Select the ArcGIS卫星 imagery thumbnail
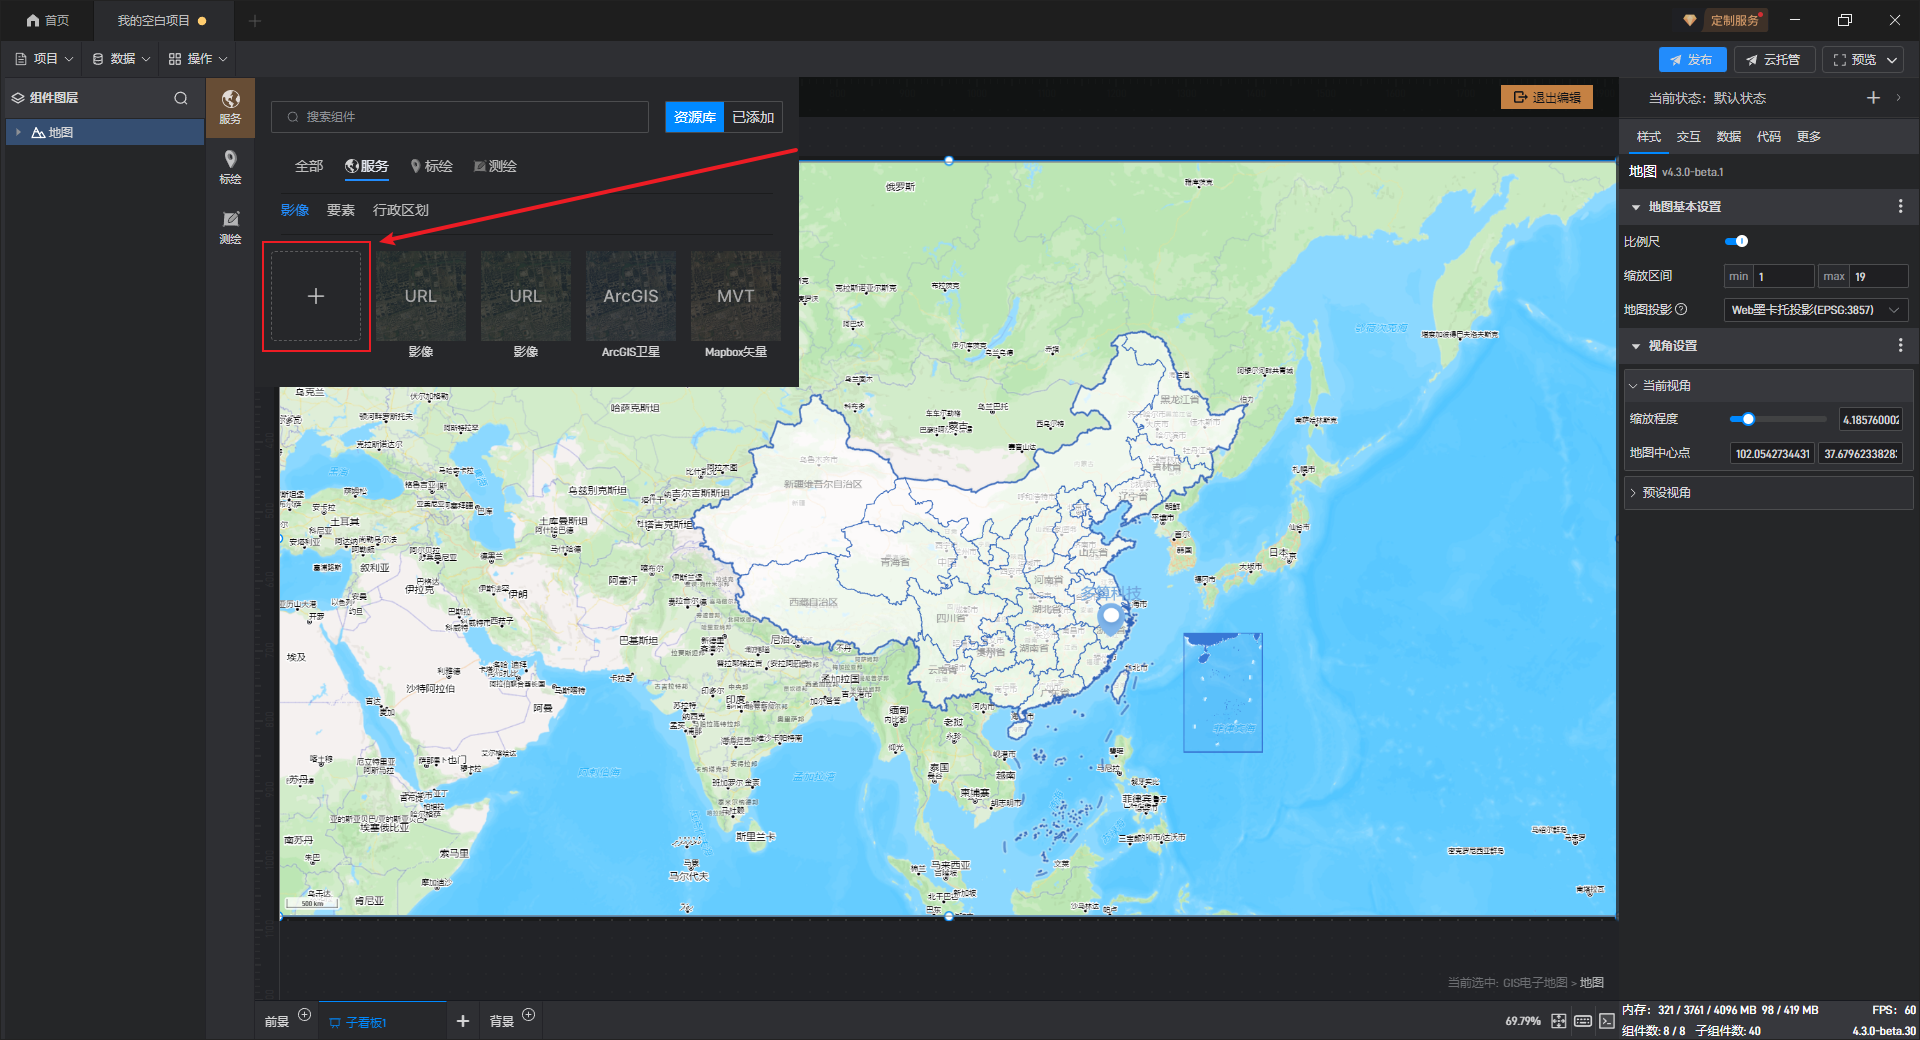This screenshot has height=1040, width=1920. (x=630, y=297)
